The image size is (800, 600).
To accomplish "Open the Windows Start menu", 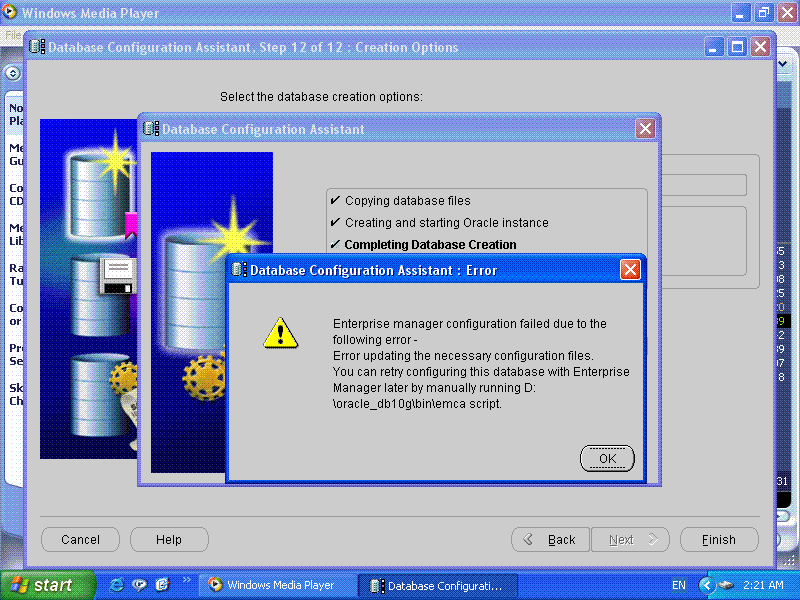I will click(x=48, y=585).
